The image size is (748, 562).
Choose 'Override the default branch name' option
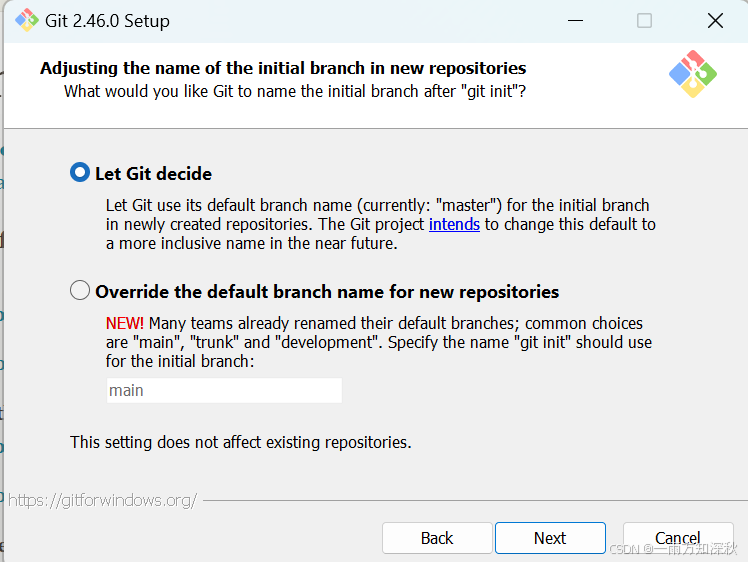[80, 290]
